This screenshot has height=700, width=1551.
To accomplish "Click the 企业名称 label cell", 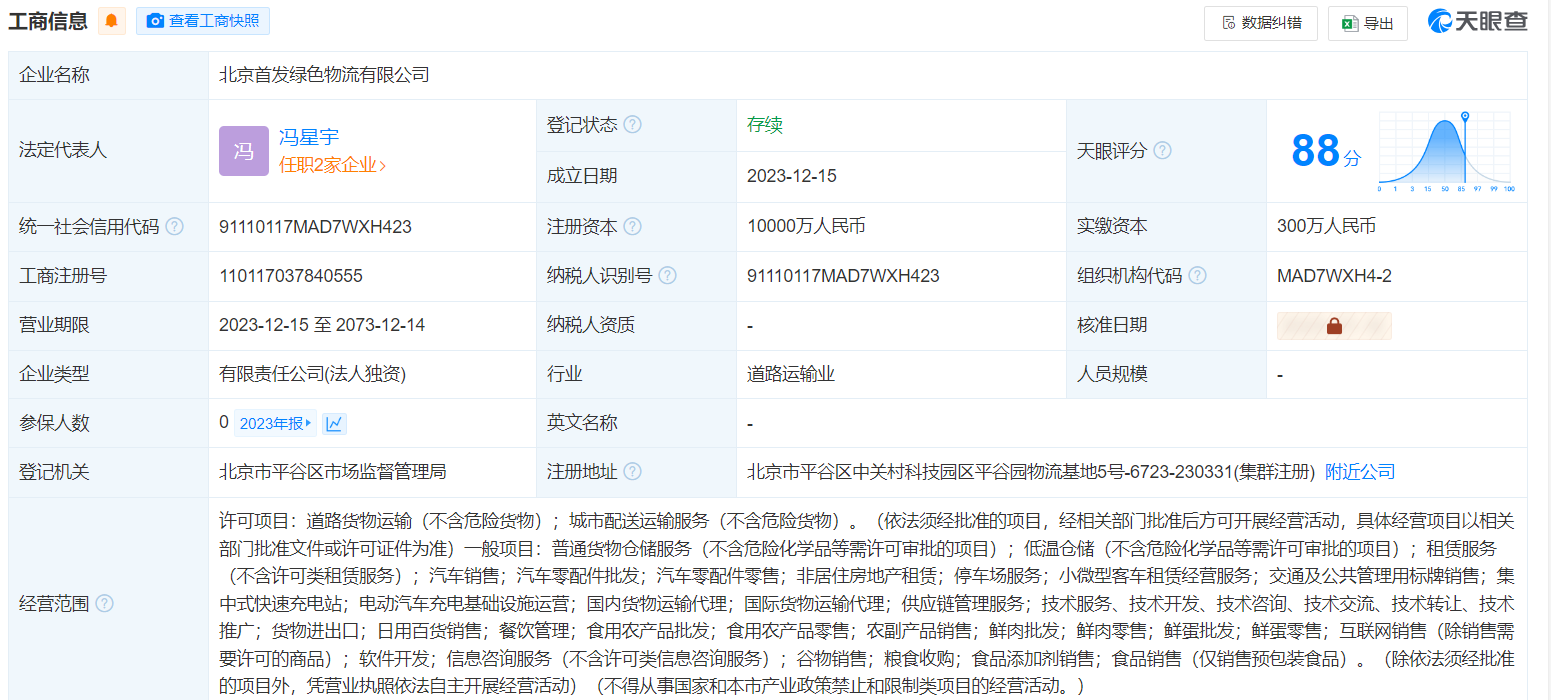I will point(108,75).
